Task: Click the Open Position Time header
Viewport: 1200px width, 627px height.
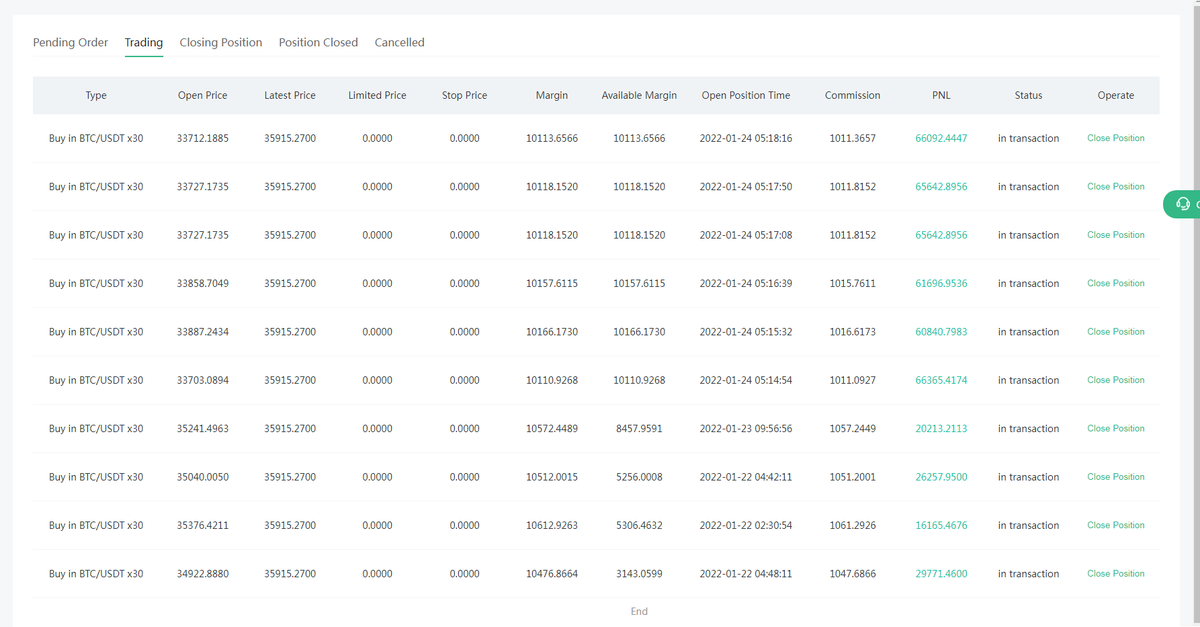Action: (746, 95)
